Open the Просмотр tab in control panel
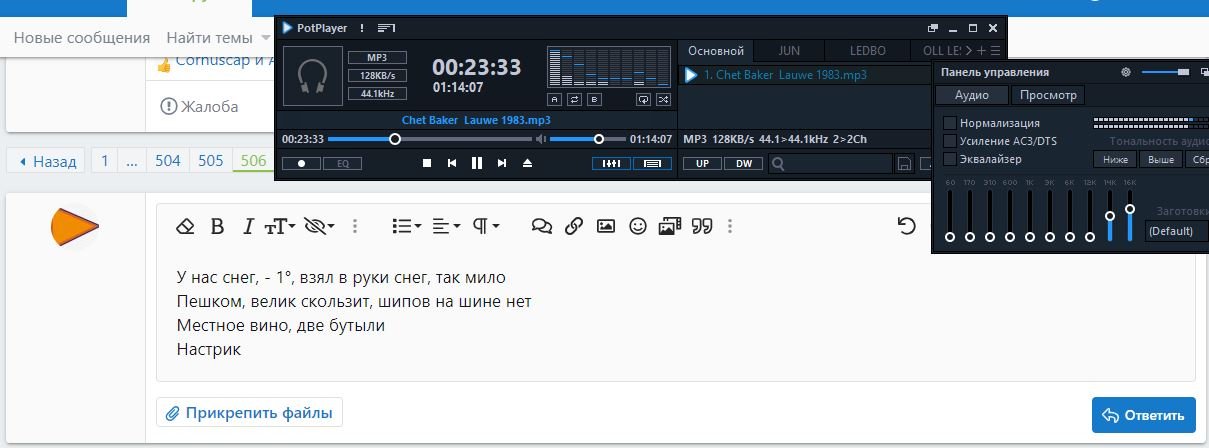 tap(1048, 95)
